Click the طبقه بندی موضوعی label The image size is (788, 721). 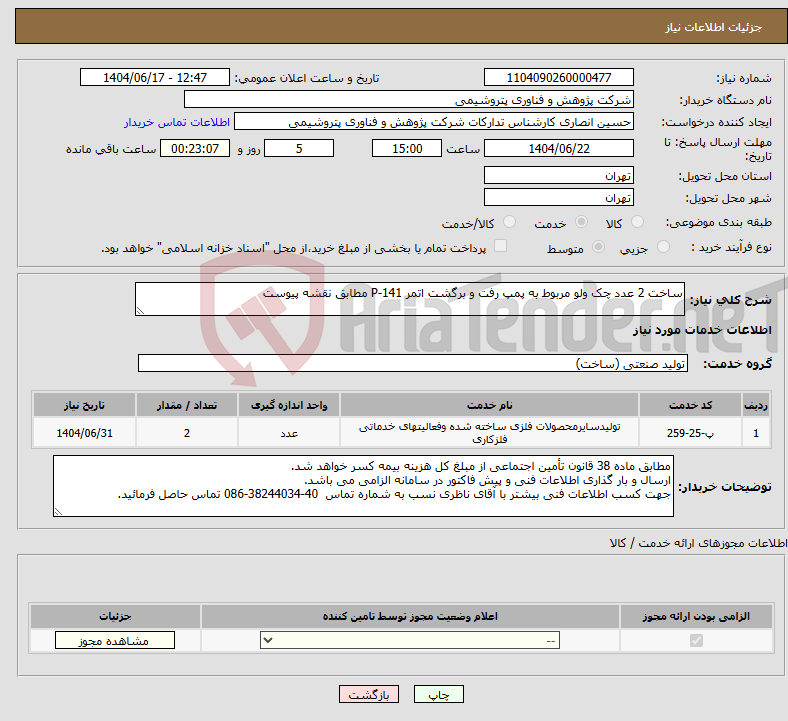pyautogui.click(x=719, y=222)
